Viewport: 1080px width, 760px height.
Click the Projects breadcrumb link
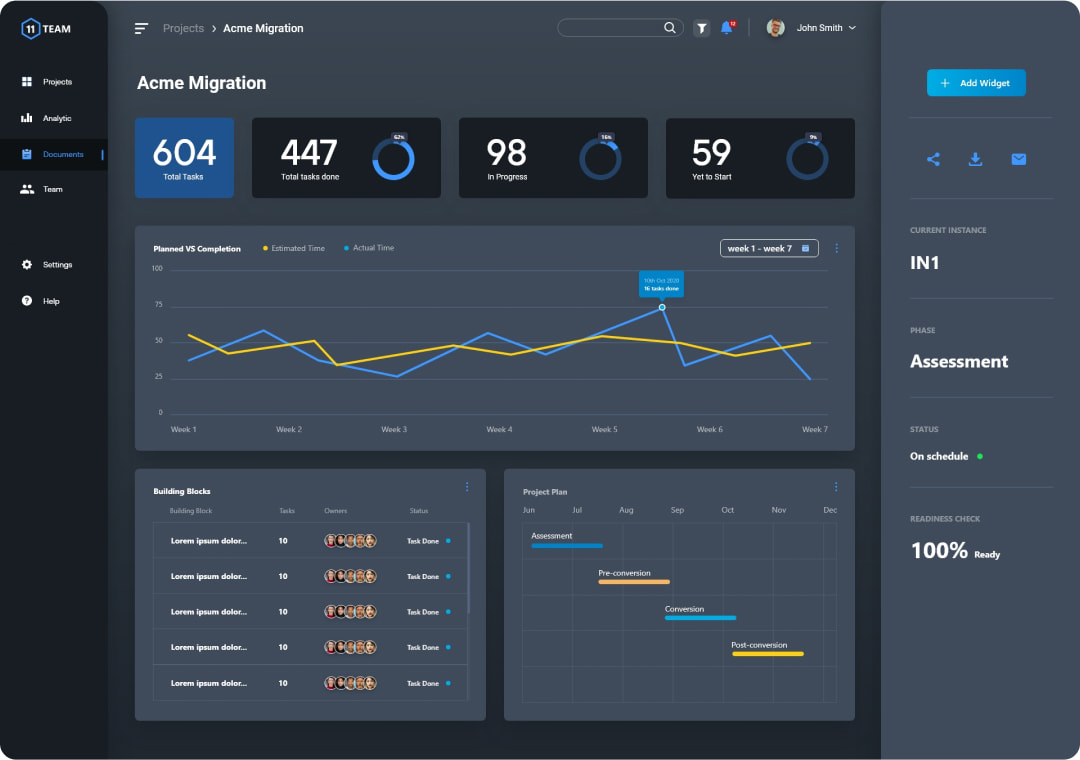[x=183, y=28]
